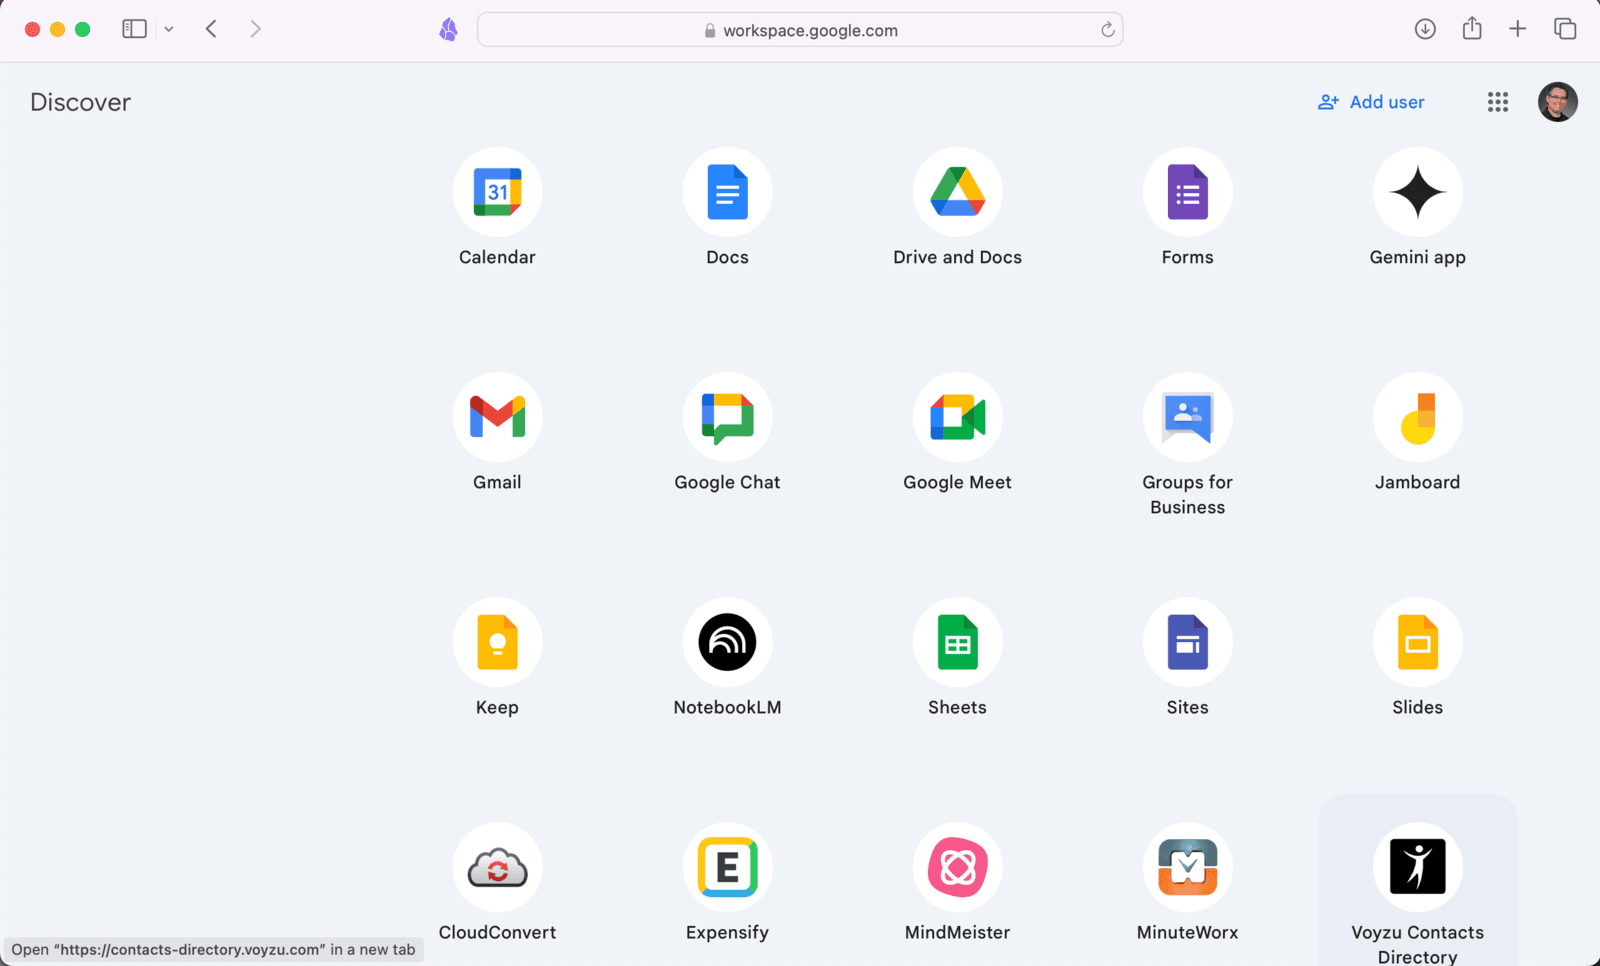This screenshot has height=966, width=1600.
Task: Focus the workspace.google.com address bar
Action: coord(800,30)
